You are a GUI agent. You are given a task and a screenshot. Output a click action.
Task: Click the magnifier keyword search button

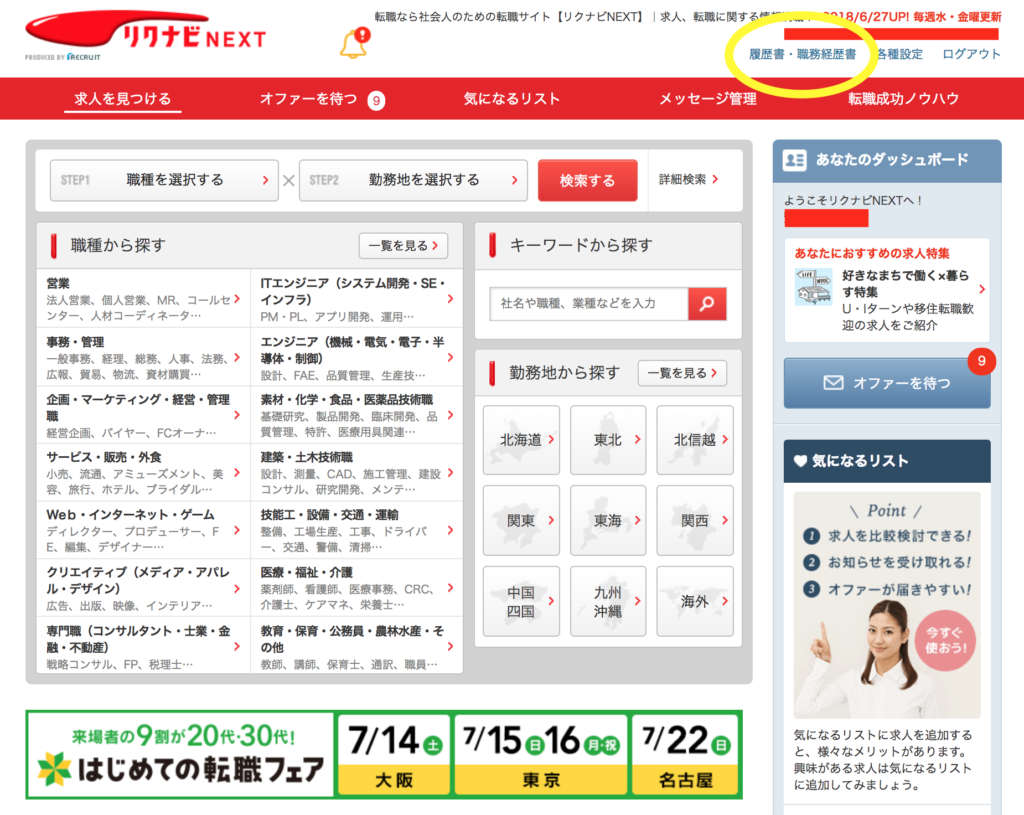pyautogui.click(x=707, y=304)
